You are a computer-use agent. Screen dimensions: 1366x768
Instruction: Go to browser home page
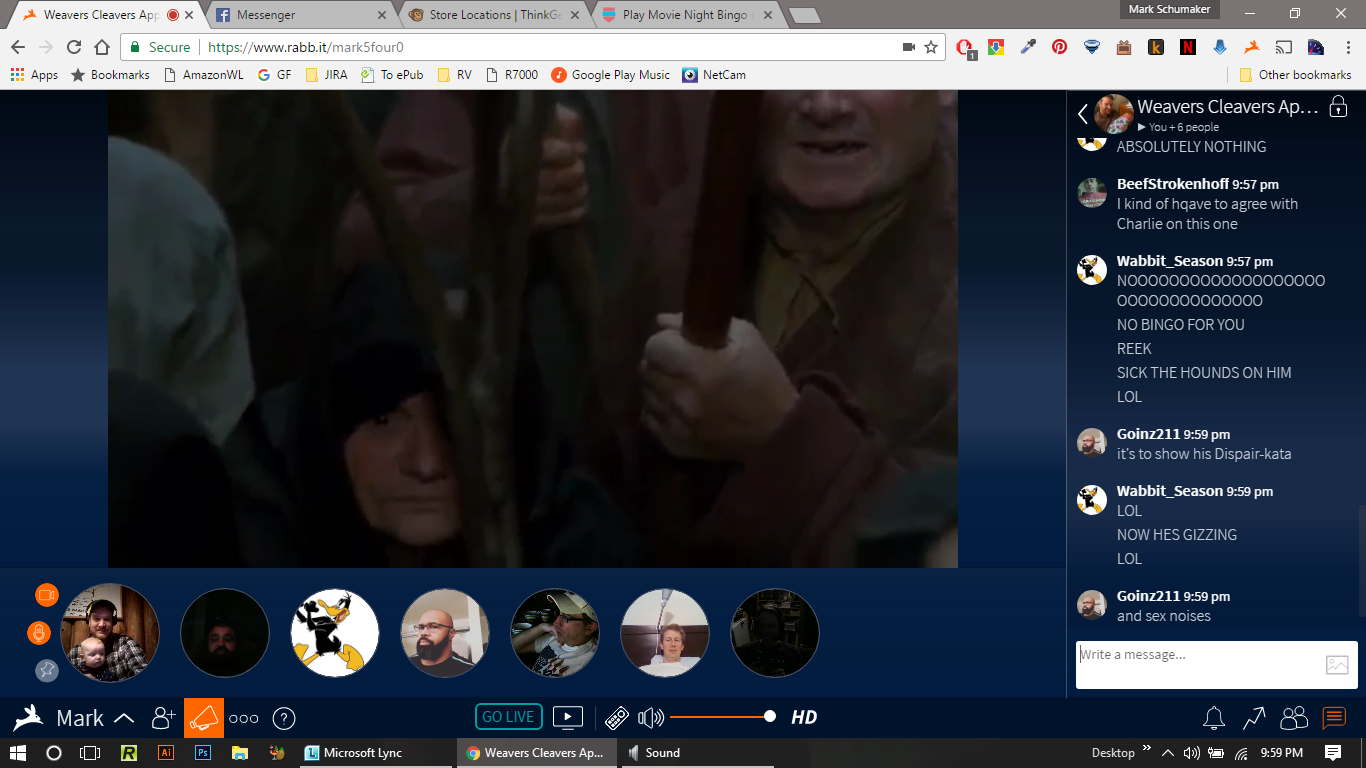102,47
